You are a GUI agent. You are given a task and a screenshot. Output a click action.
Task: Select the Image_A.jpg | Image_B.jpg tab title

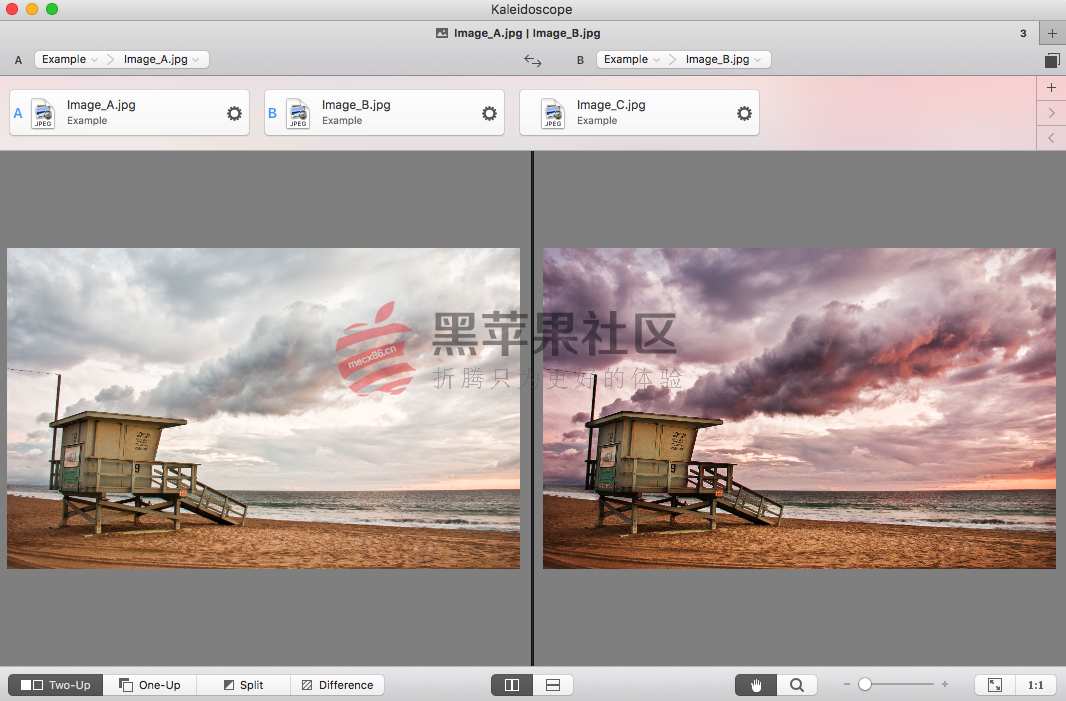click(x=527, y=33)
